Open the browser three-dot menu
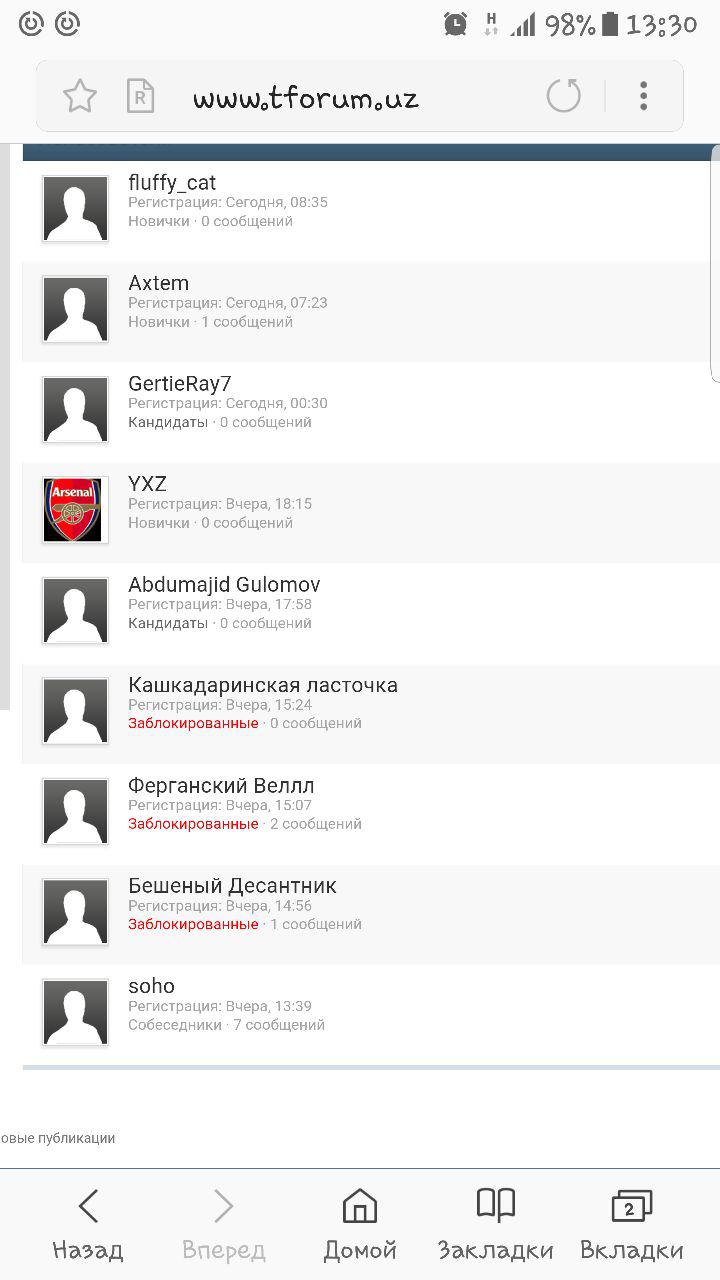Viewport: 720px width, 1280px height. pyautogui.click(x=643, y=96)
